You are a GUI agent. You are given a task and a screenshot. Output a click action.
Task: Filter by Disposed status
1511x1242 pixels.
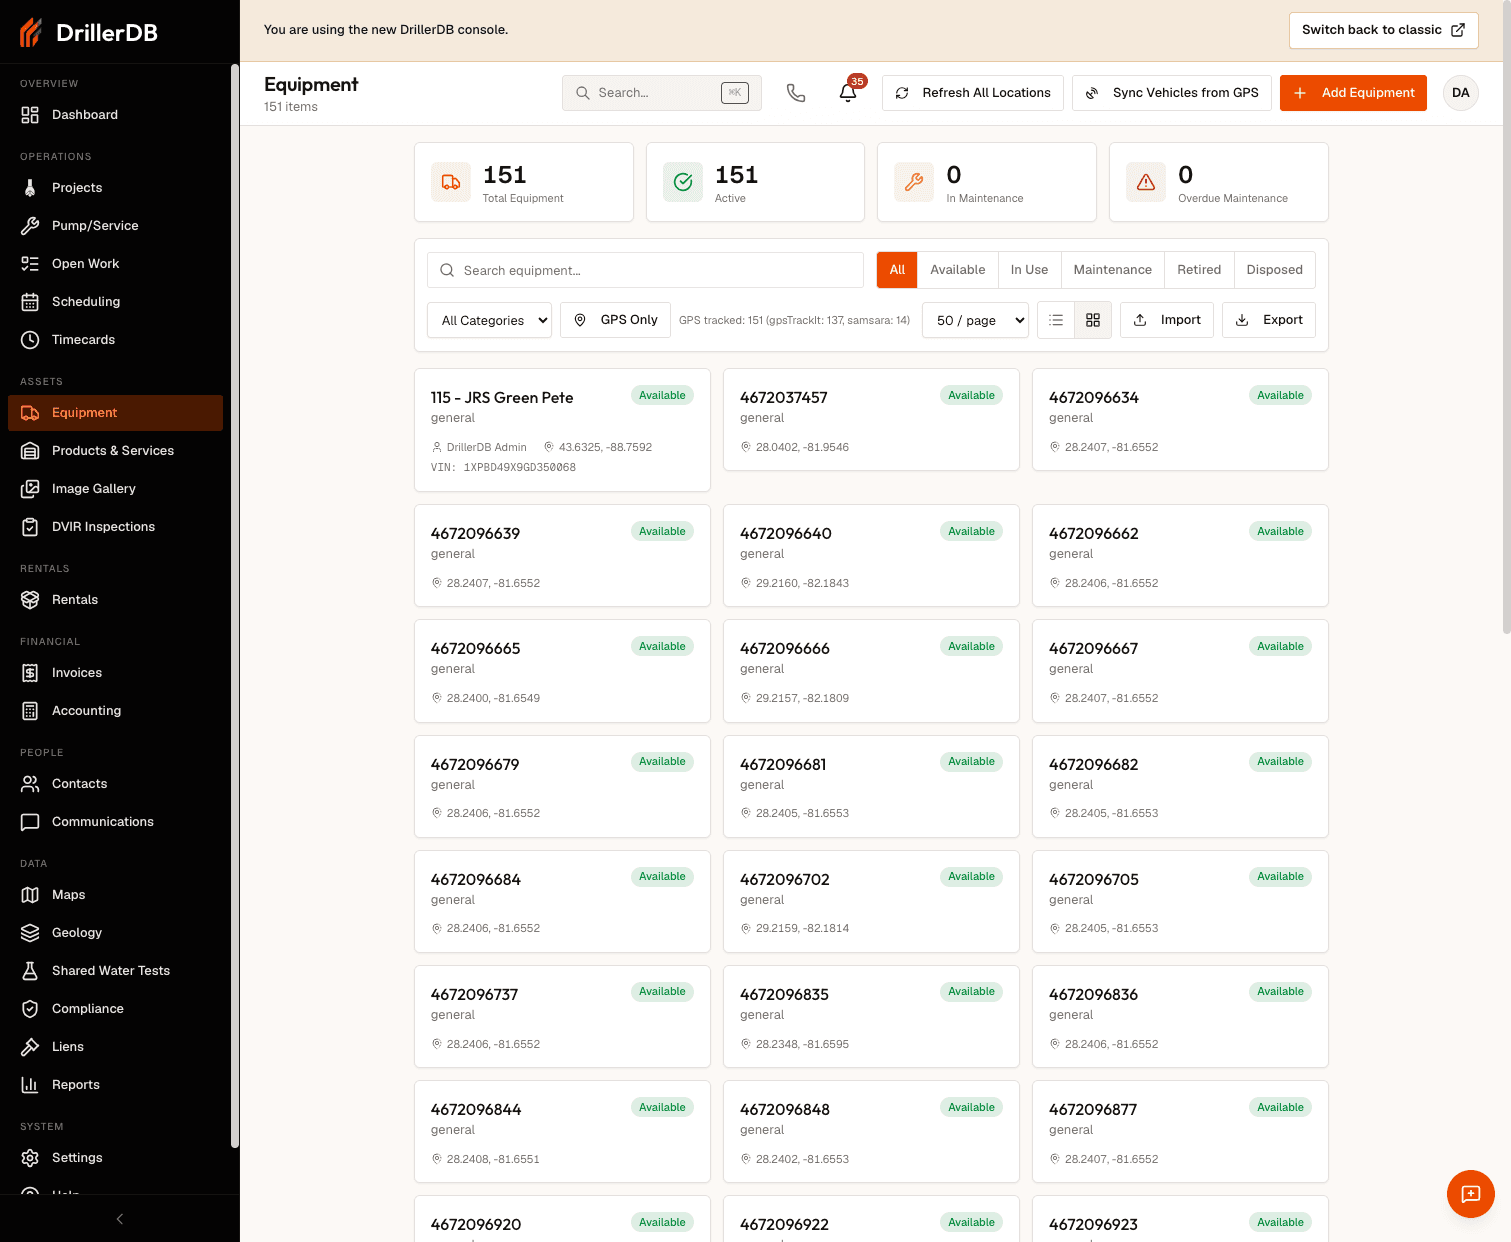click(1274, 270)
